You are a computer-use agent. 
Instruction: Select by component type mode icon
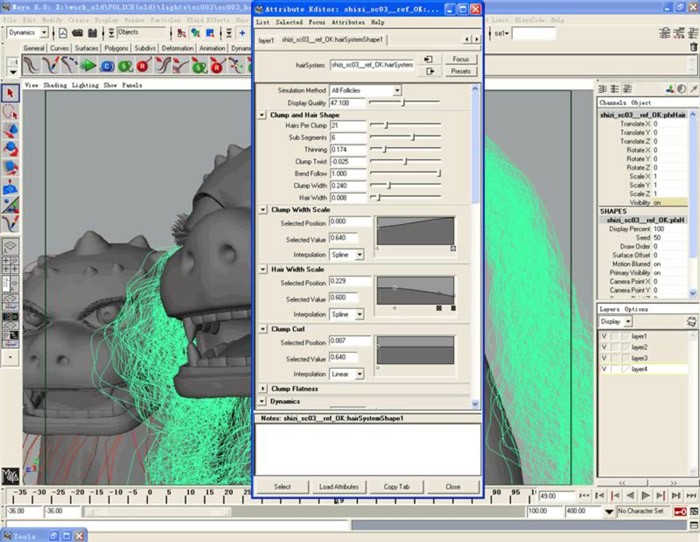coord(210,33)
